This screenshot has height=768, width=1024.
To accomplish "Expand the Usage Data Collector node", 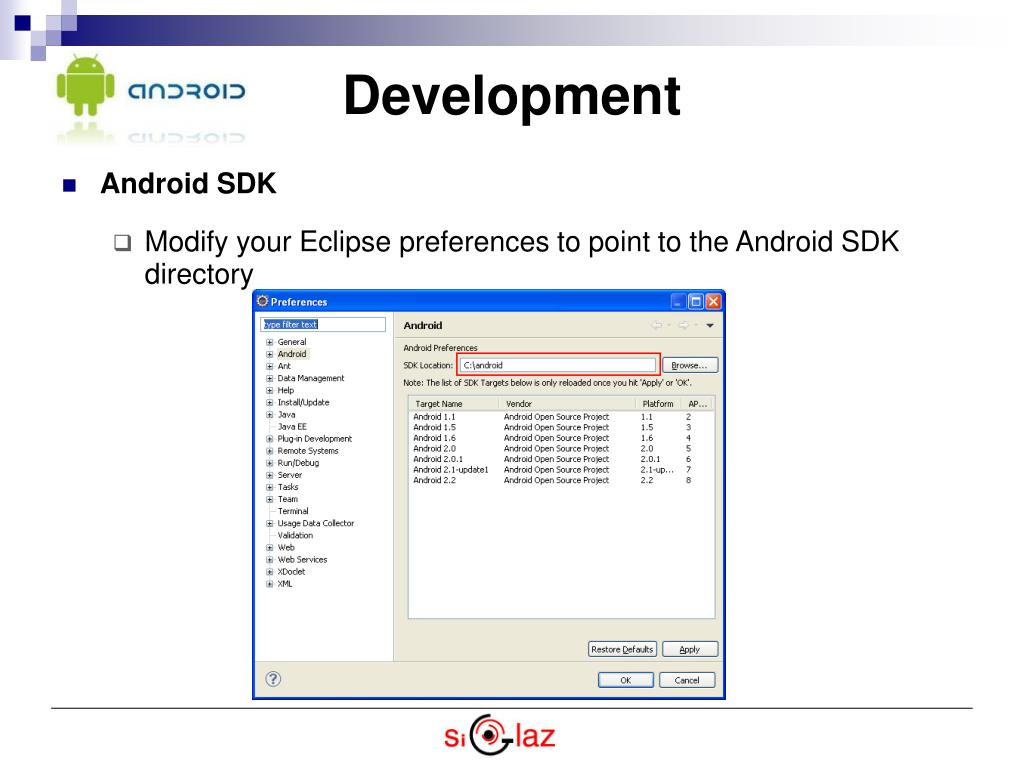I will tap(270, 524).
